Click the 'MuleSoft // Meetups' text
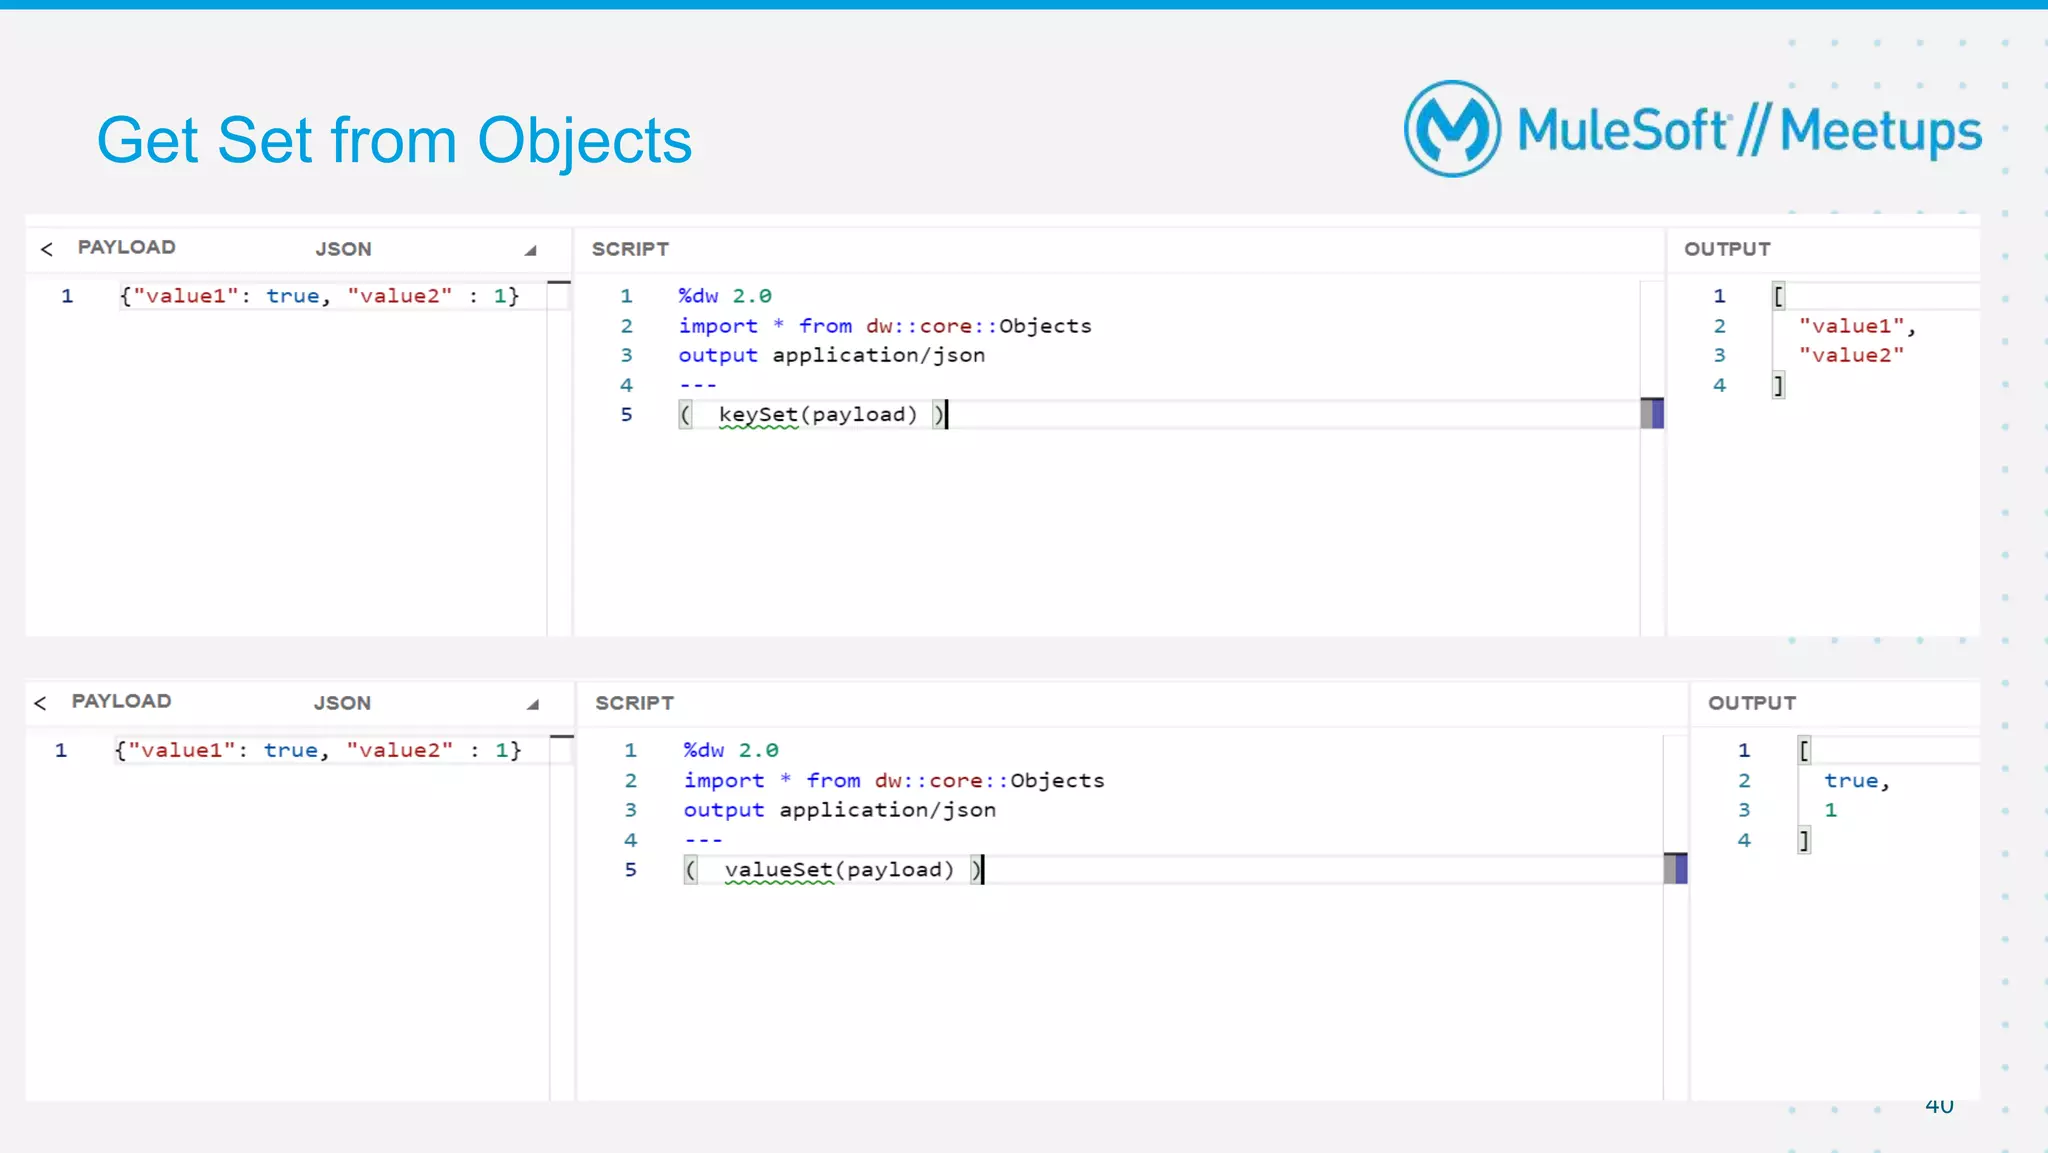The height and width of the screenshot is (1153, 2048). [1750, 131]
